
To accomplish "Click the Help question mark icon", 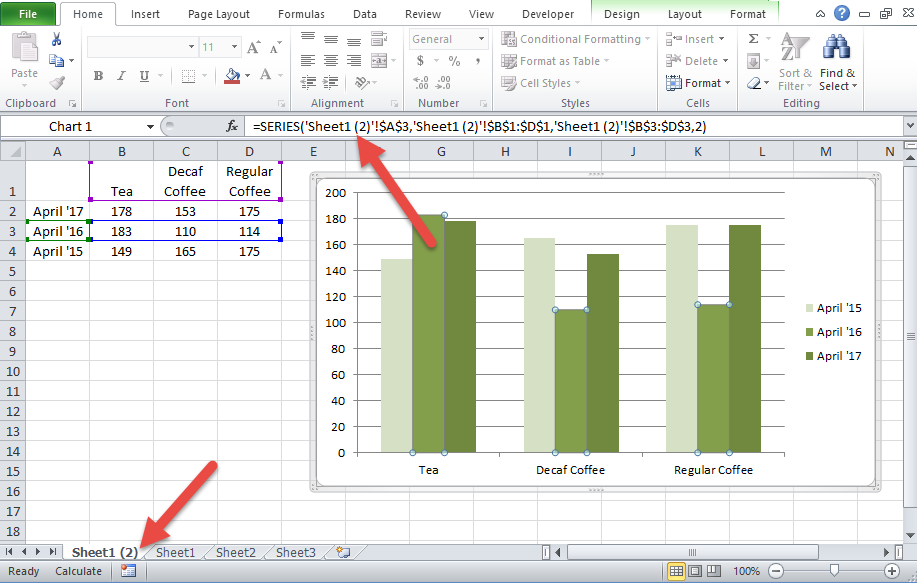I will (842, 13).
